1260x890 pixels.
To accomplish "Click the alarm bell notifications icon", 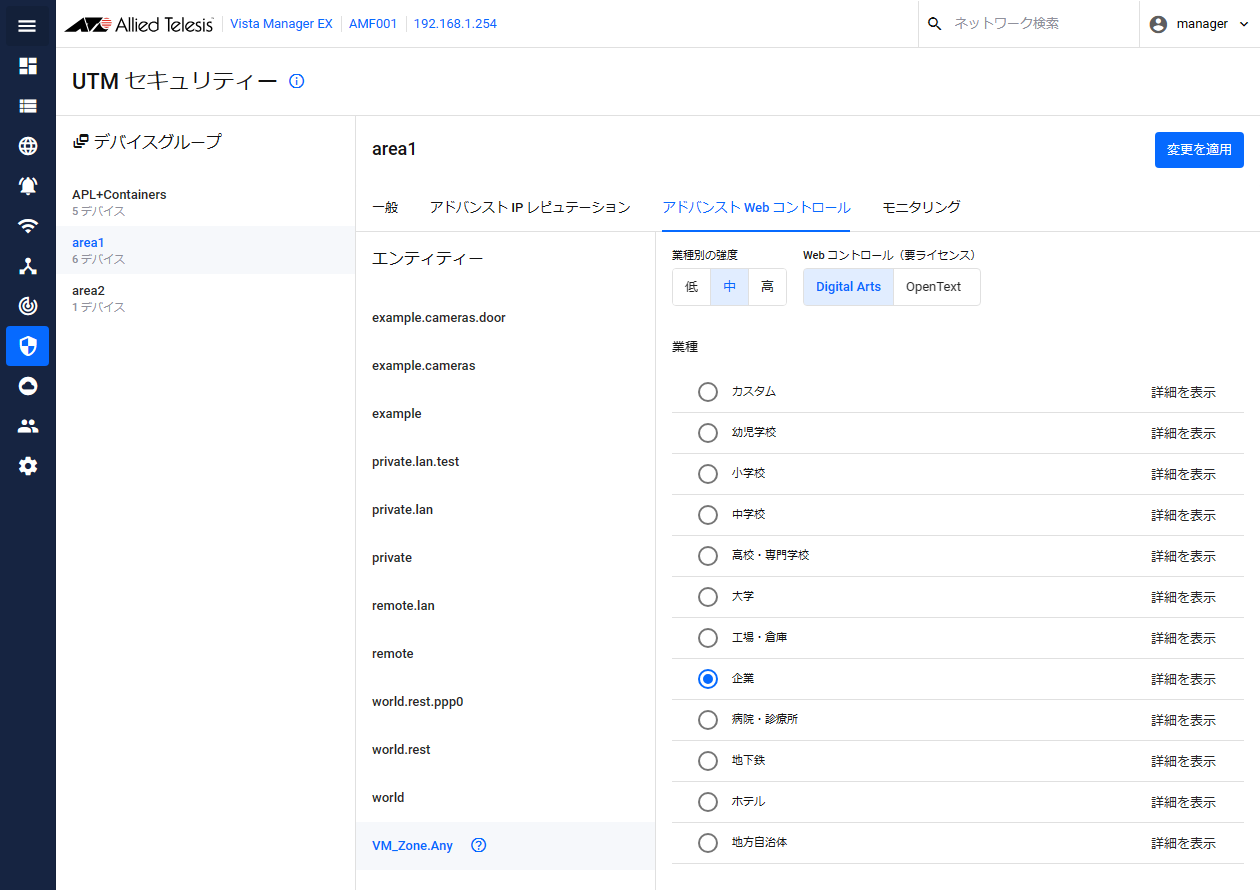I will pos(28,186).
